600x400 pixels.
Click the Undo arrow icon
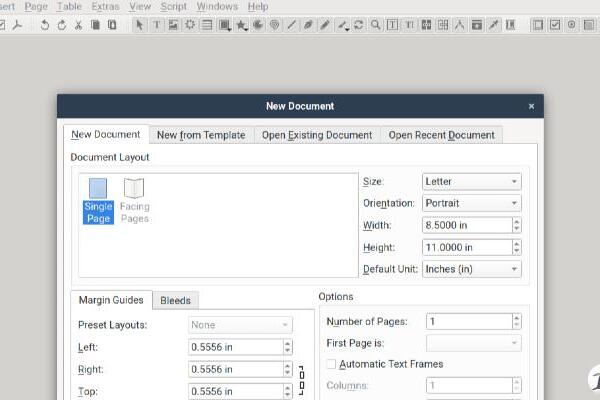45,25
